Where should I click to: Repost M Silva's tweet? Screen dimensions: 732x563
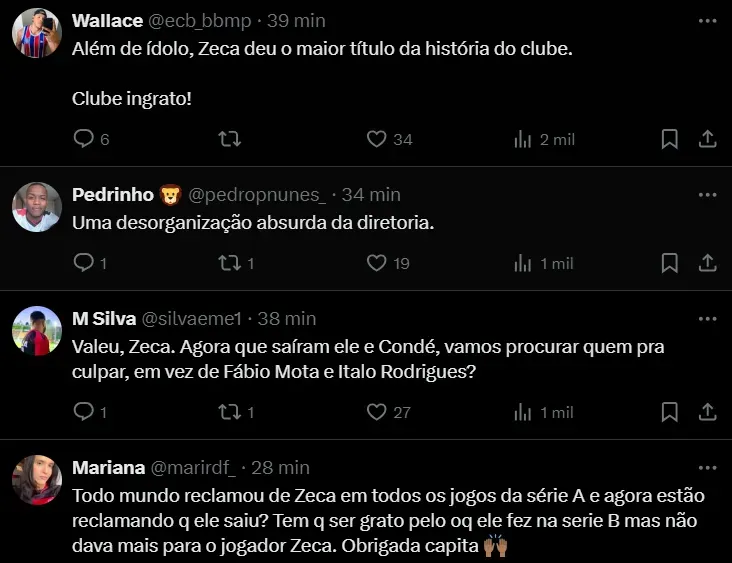click(x=229, y=411)
